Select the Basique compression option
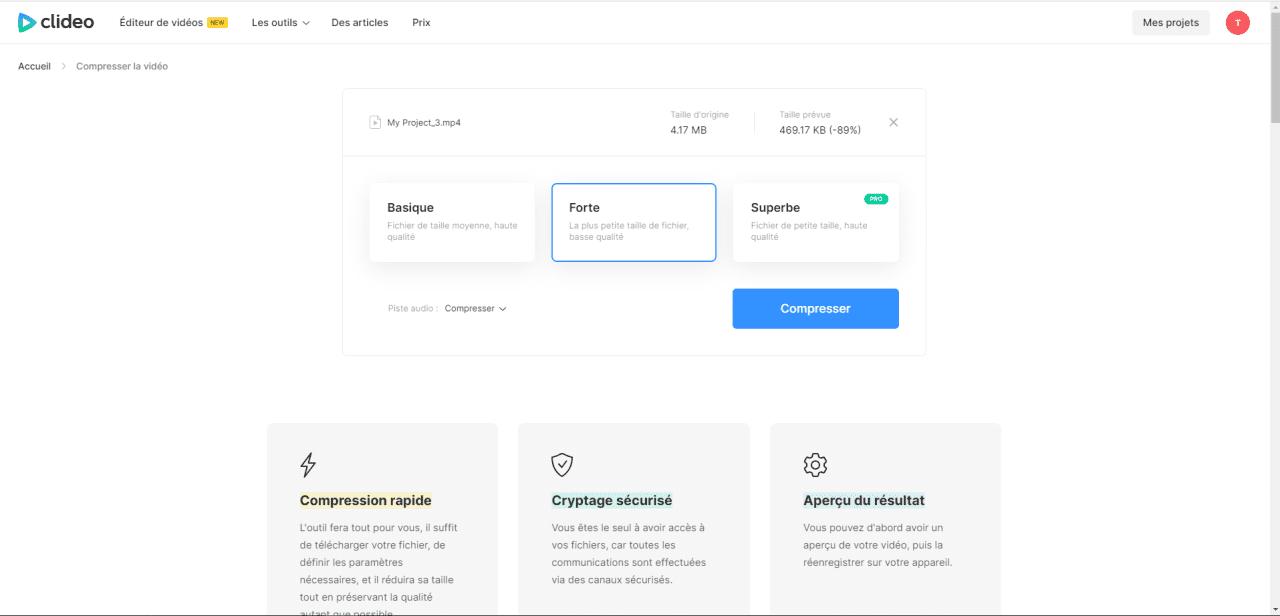 [x=452, y=222]
